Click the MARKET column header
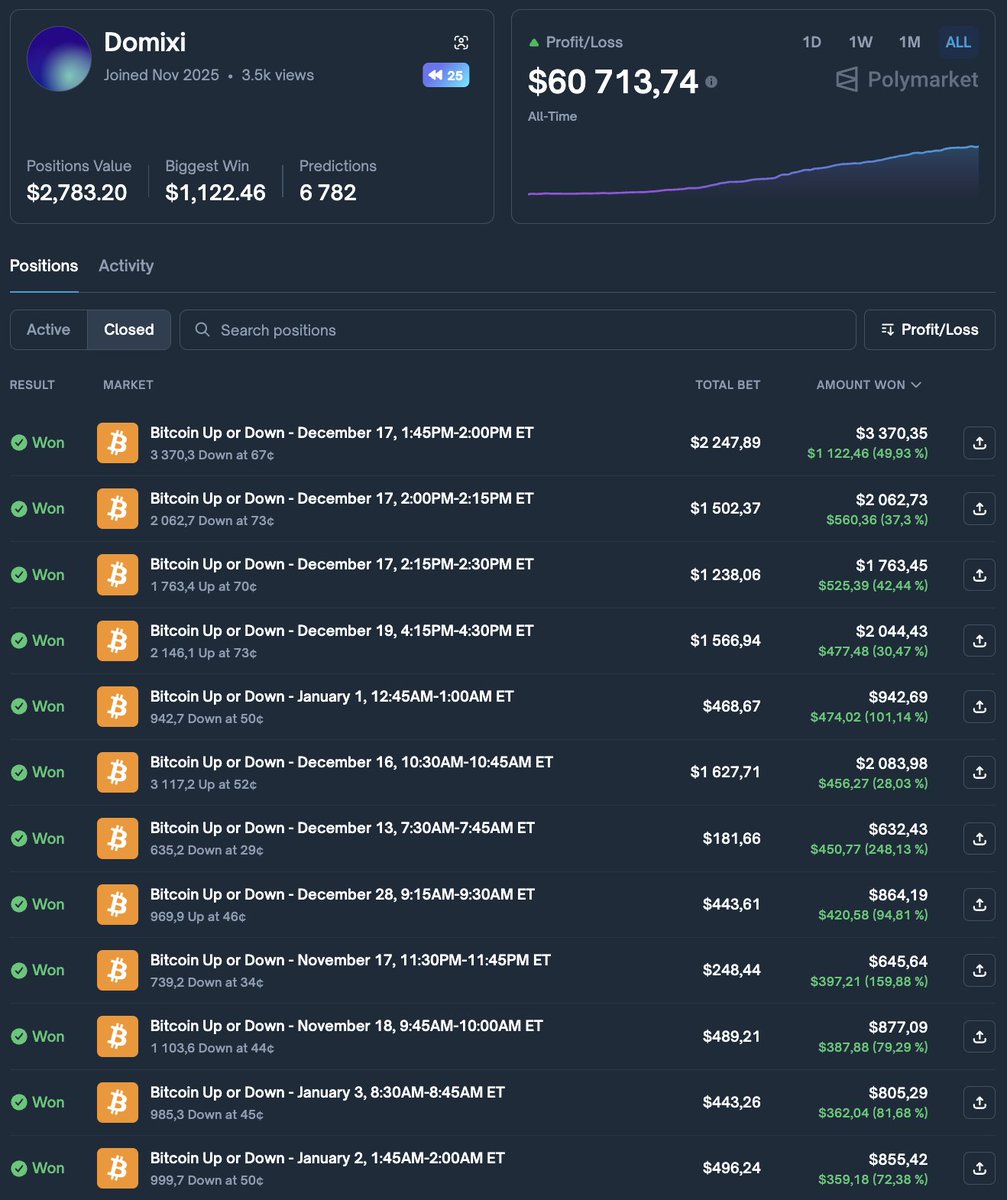Screen dimensions: 1007x1200 pos(128,385)
